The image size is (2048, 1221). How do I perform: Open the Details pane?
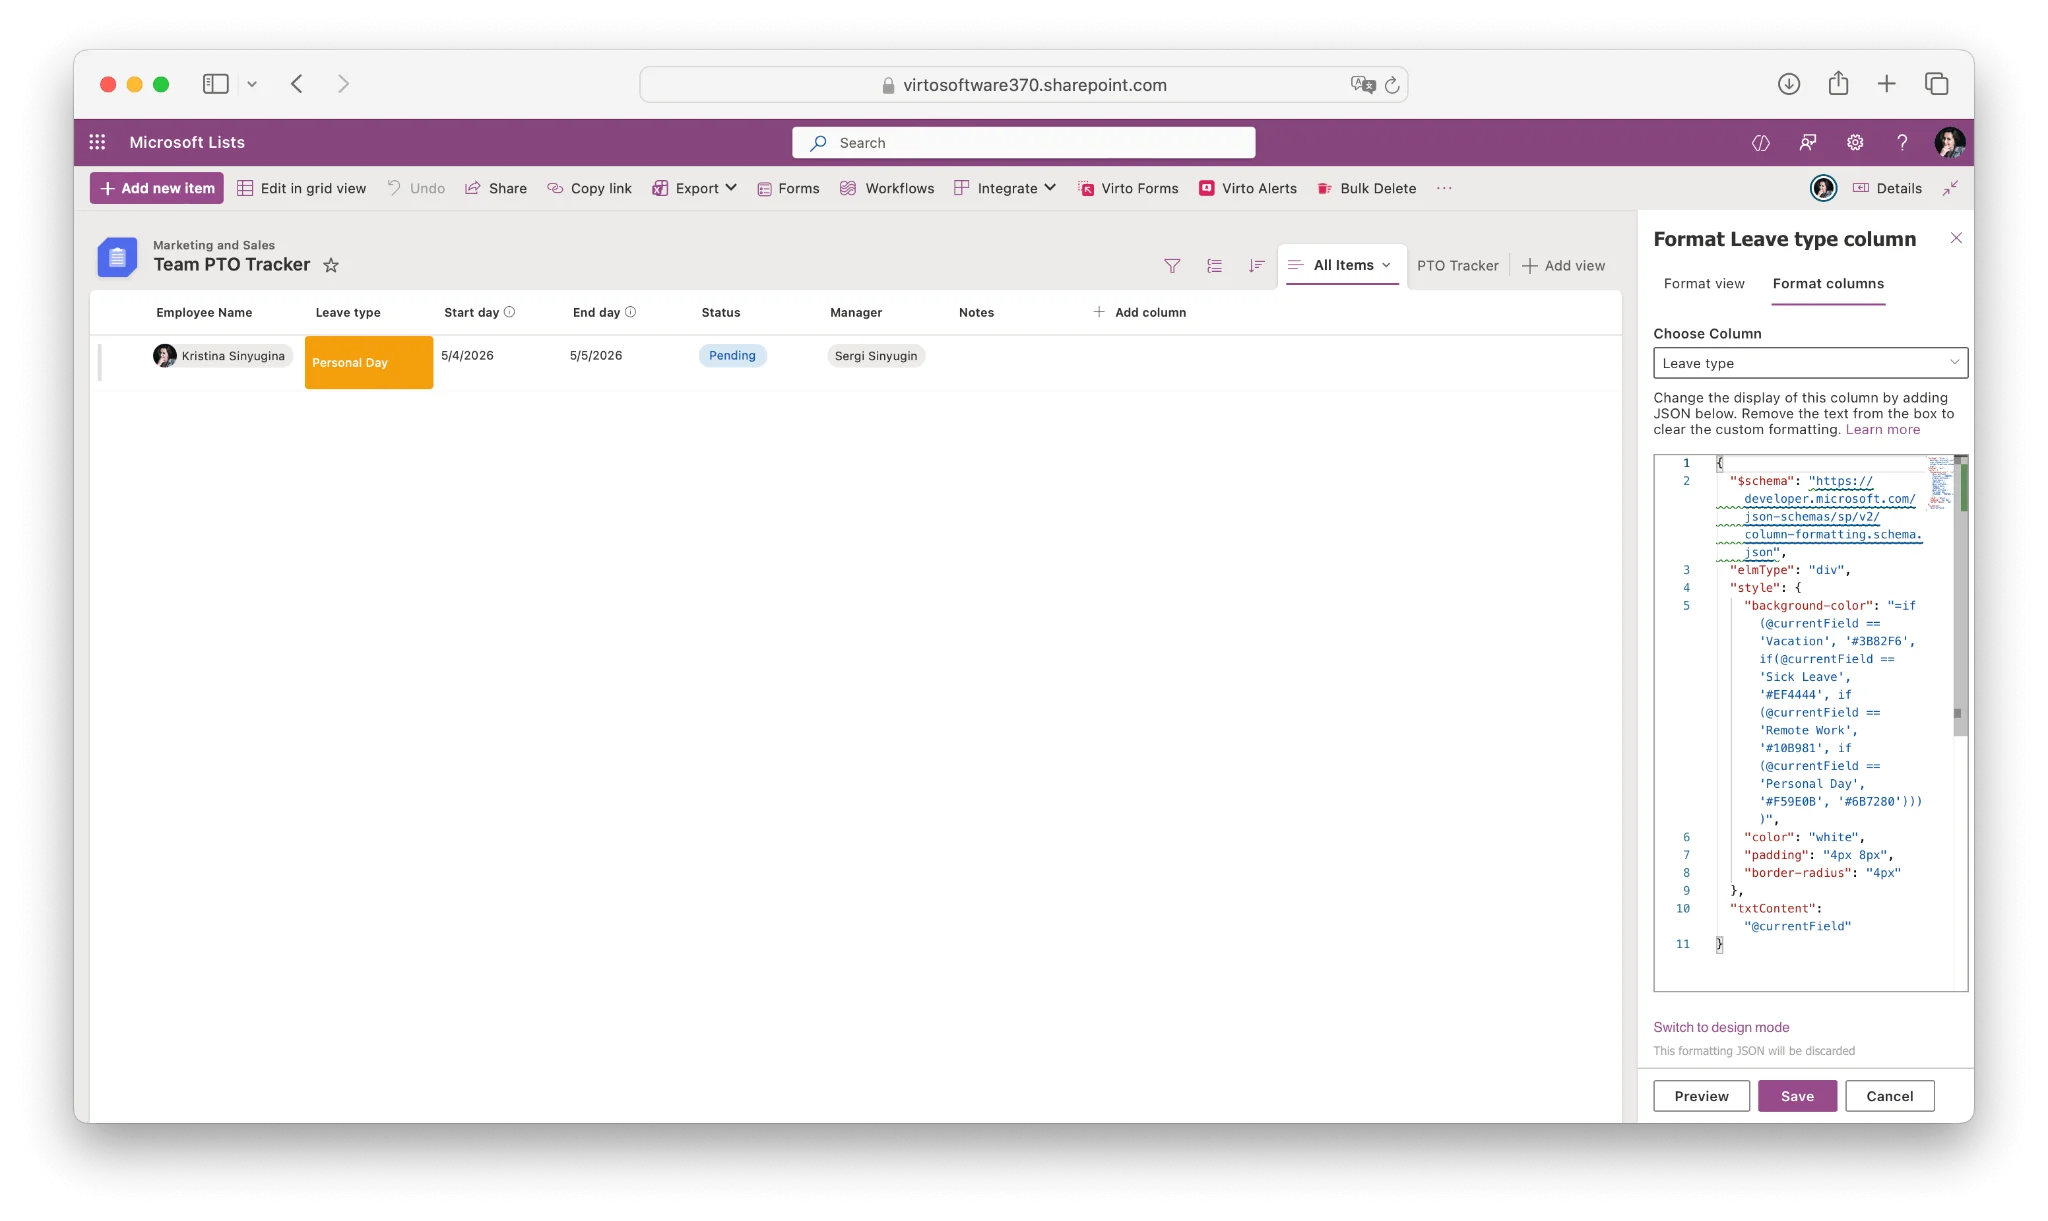(x=1887, y=188)
